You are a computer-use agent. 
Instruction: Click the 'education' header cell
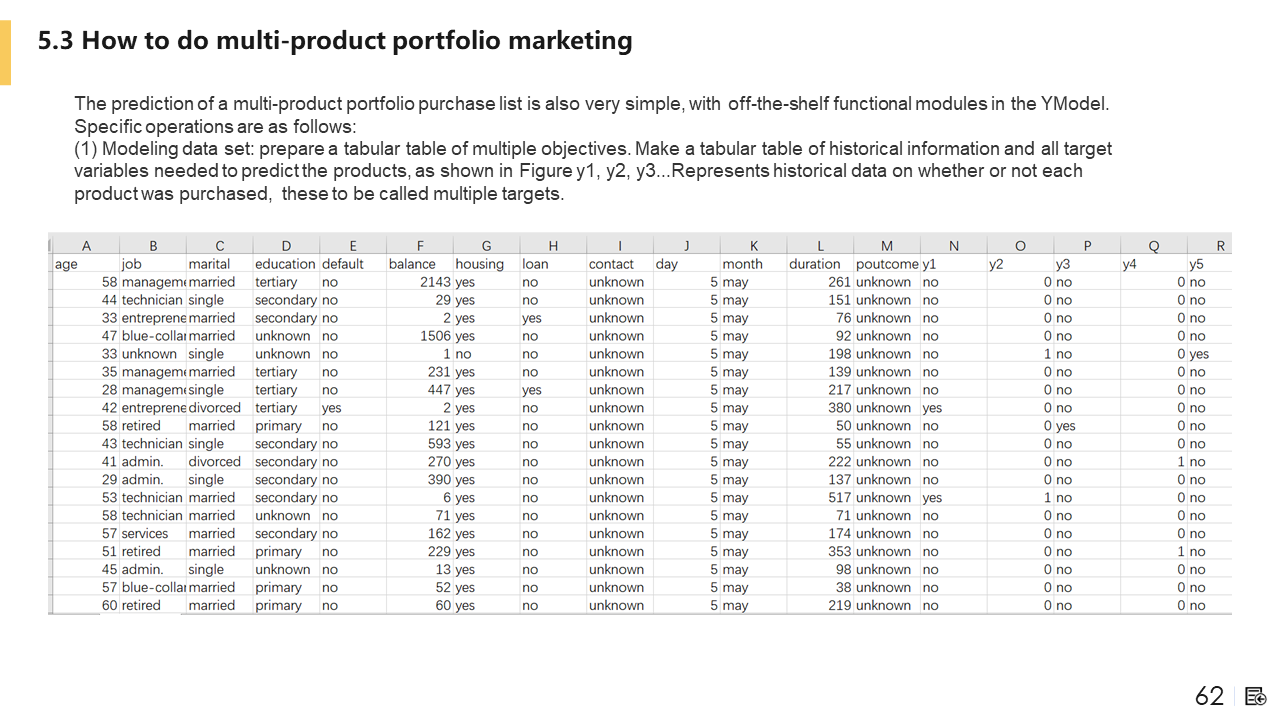pyautogui.click(x=285, y=264)
